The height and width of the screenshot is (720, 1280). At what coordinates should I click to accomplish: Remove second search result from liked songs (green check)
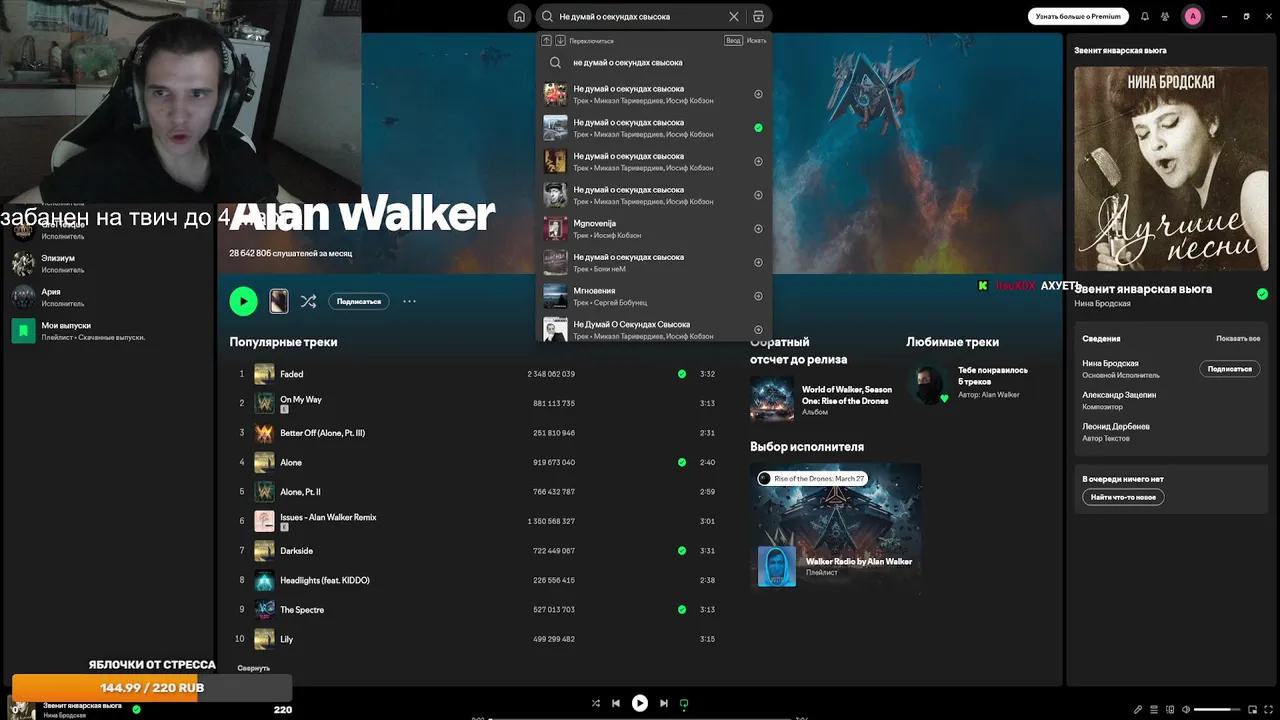758,128
